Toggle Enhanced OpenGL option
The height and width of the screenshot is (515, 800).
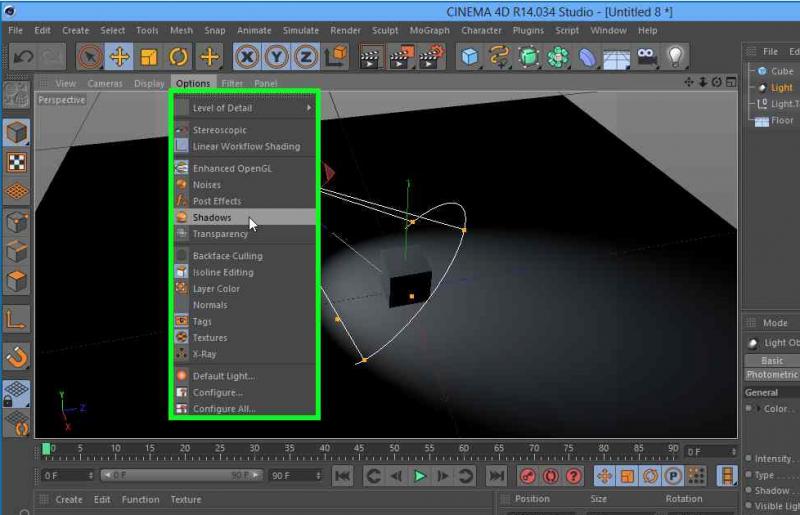pyautogui.click(x=244, y=168)
